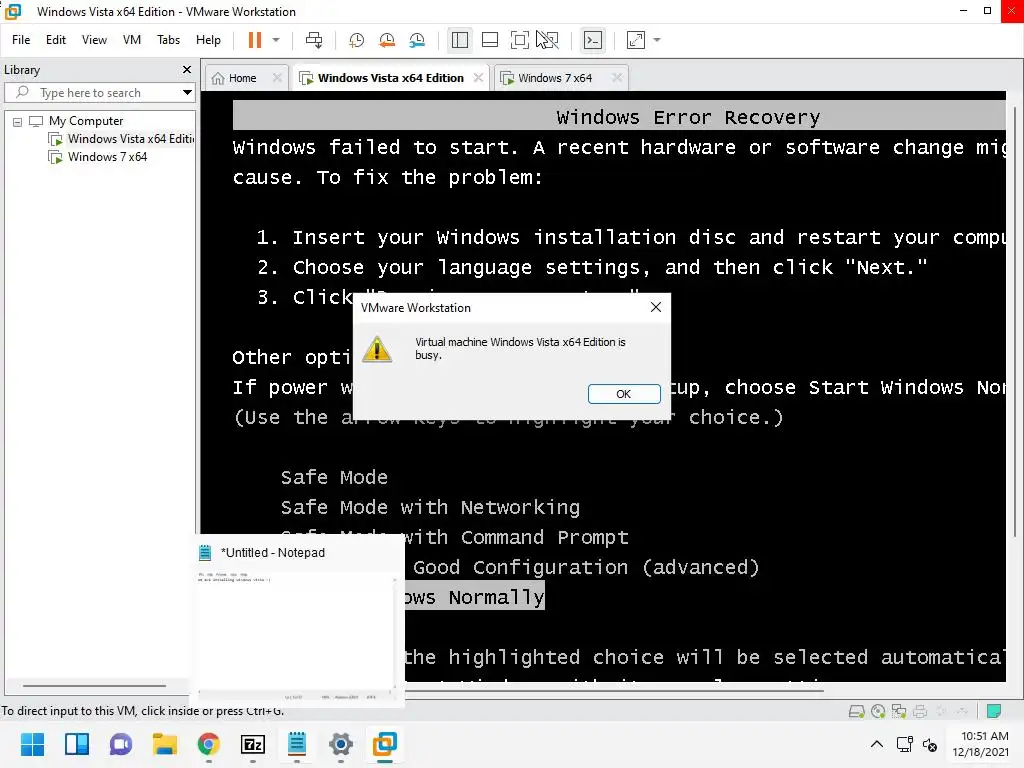Open Settings from the taskbar

coord(340,744)
